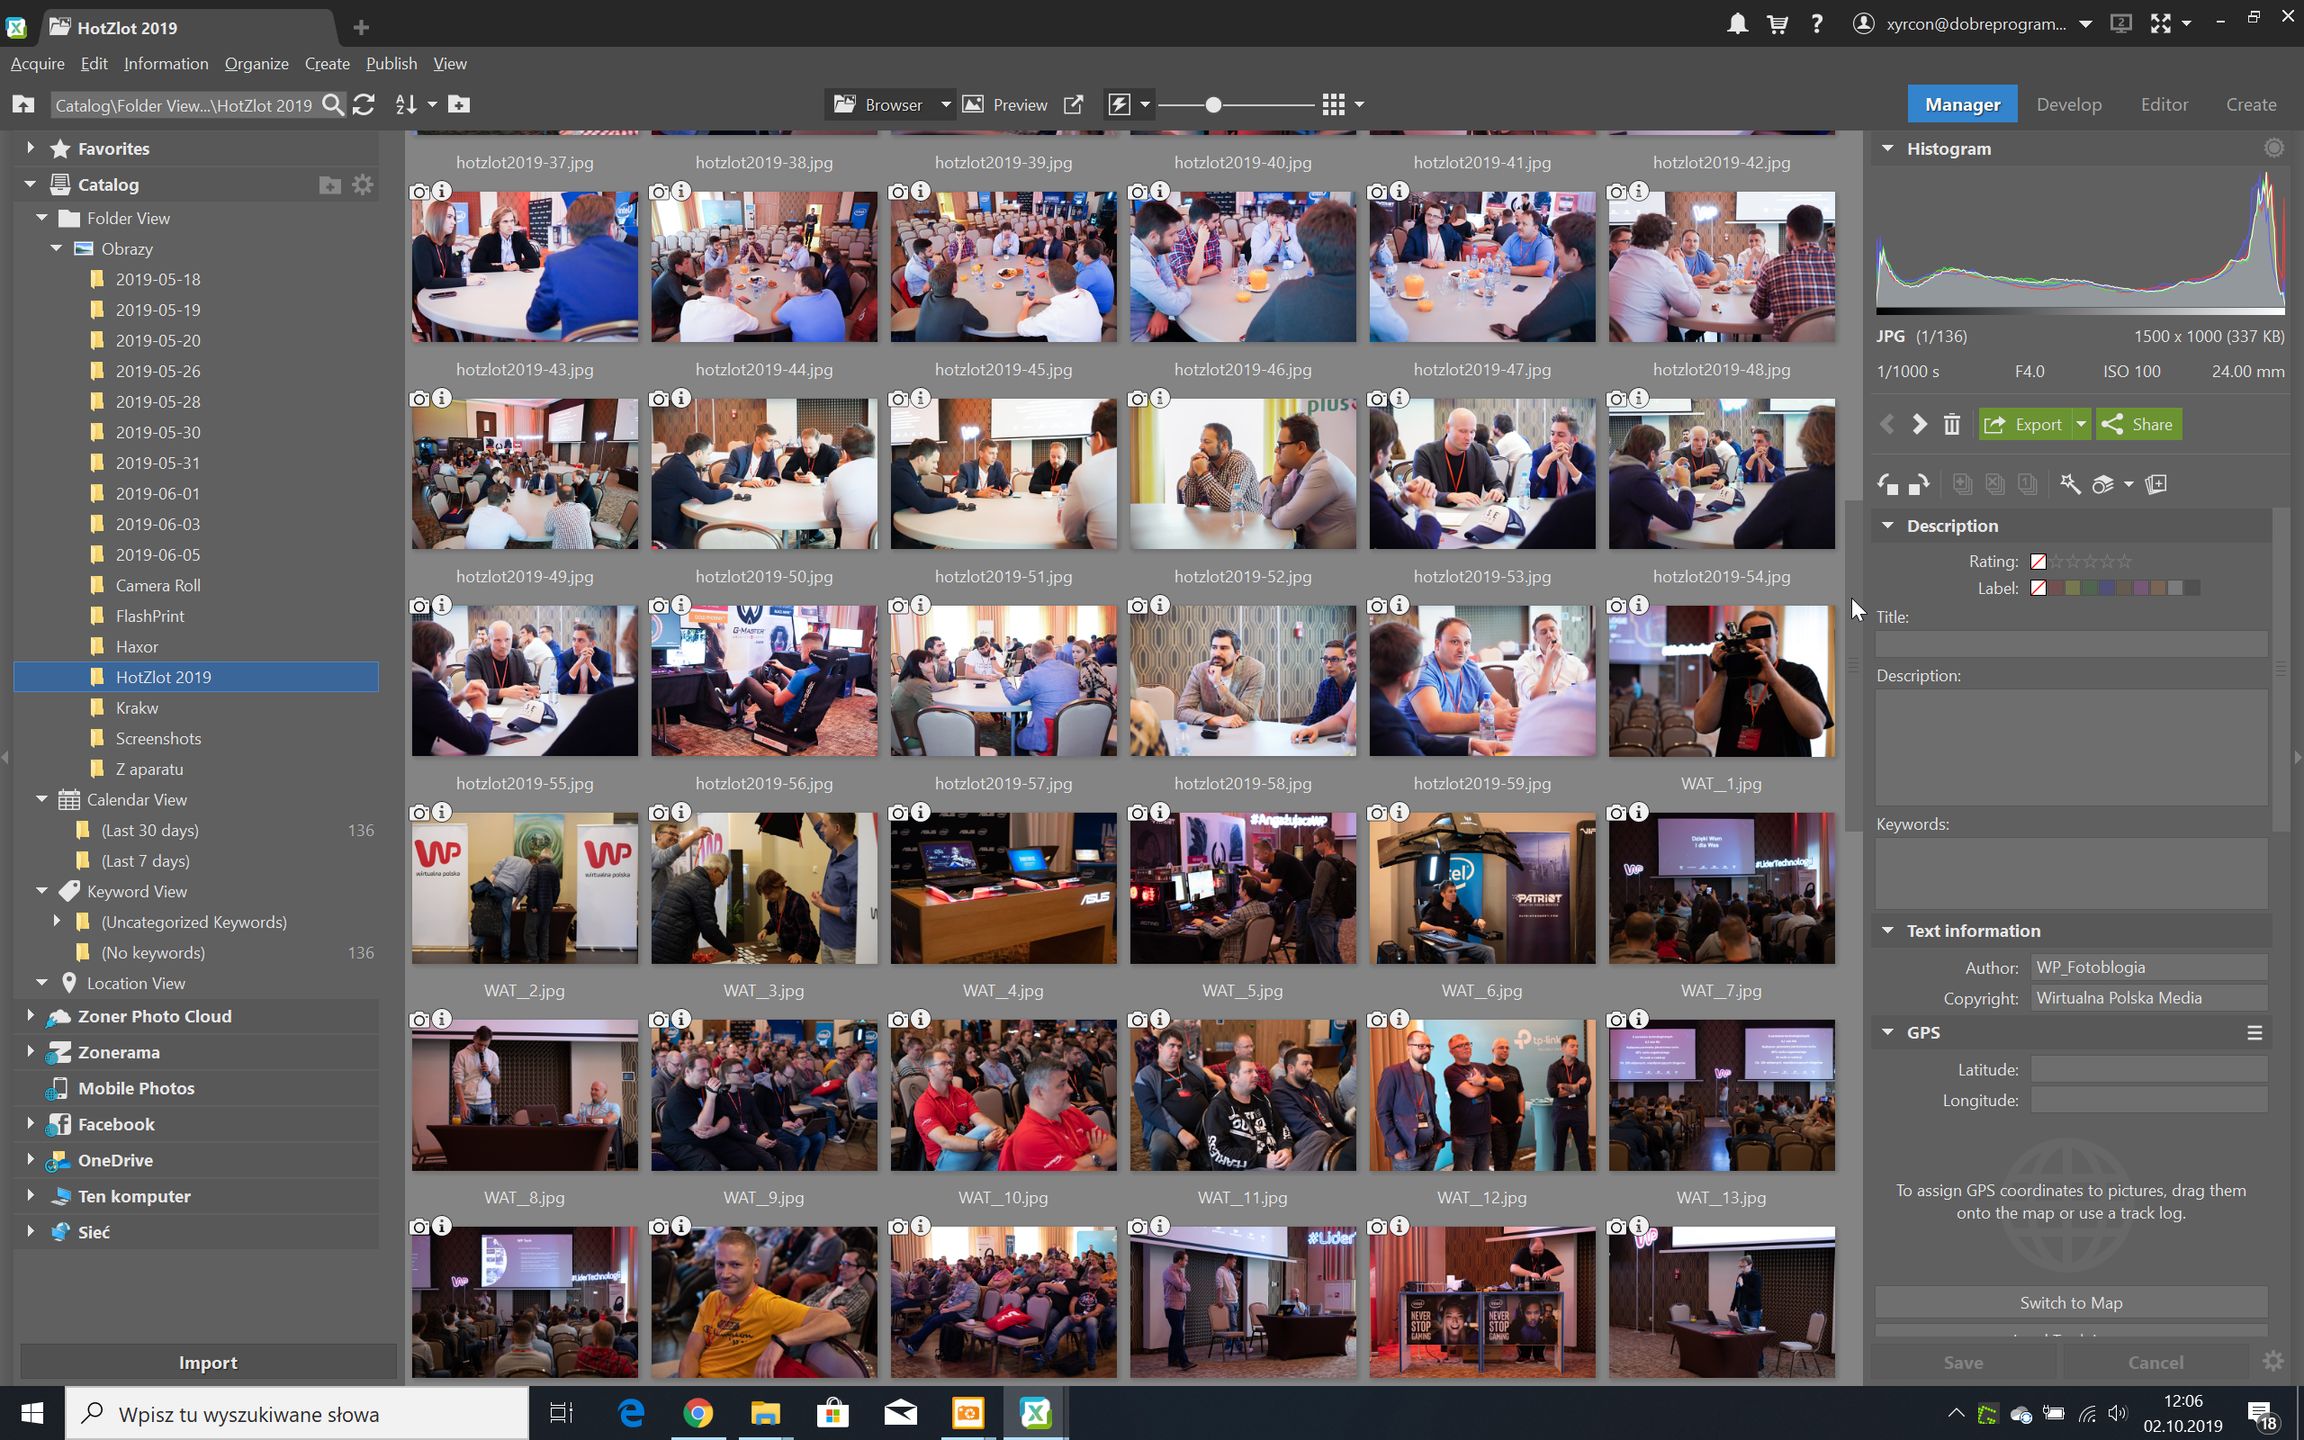Viewport: 2304px width, 1440px height.
Task: Open the sort order icon
Action: pos(406,105)
